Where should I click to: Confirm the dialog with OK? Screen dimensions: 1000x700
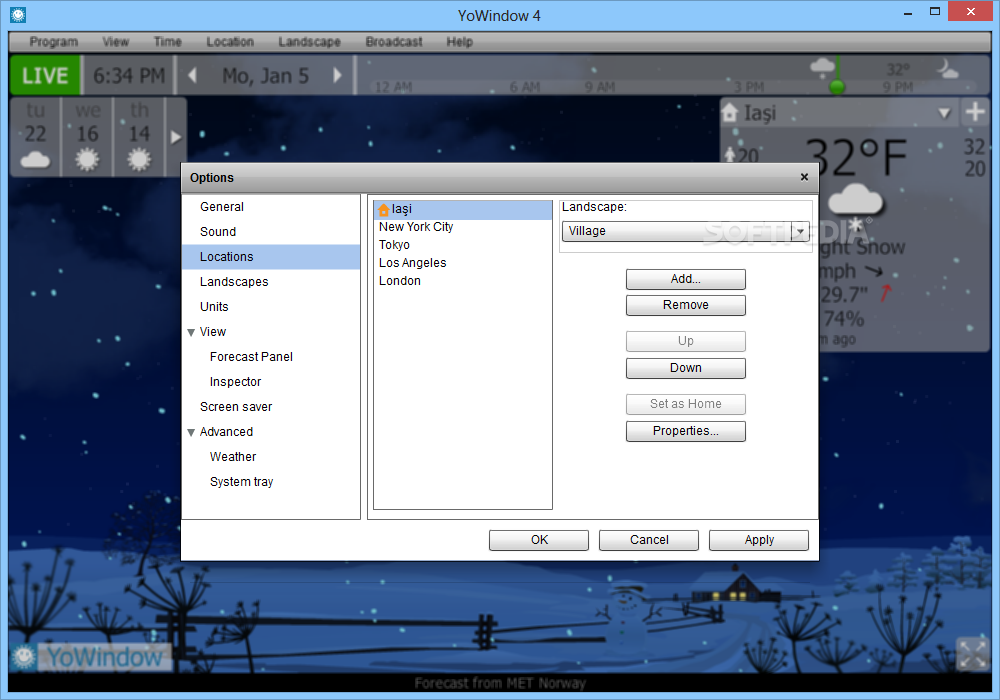coord(539,540)
